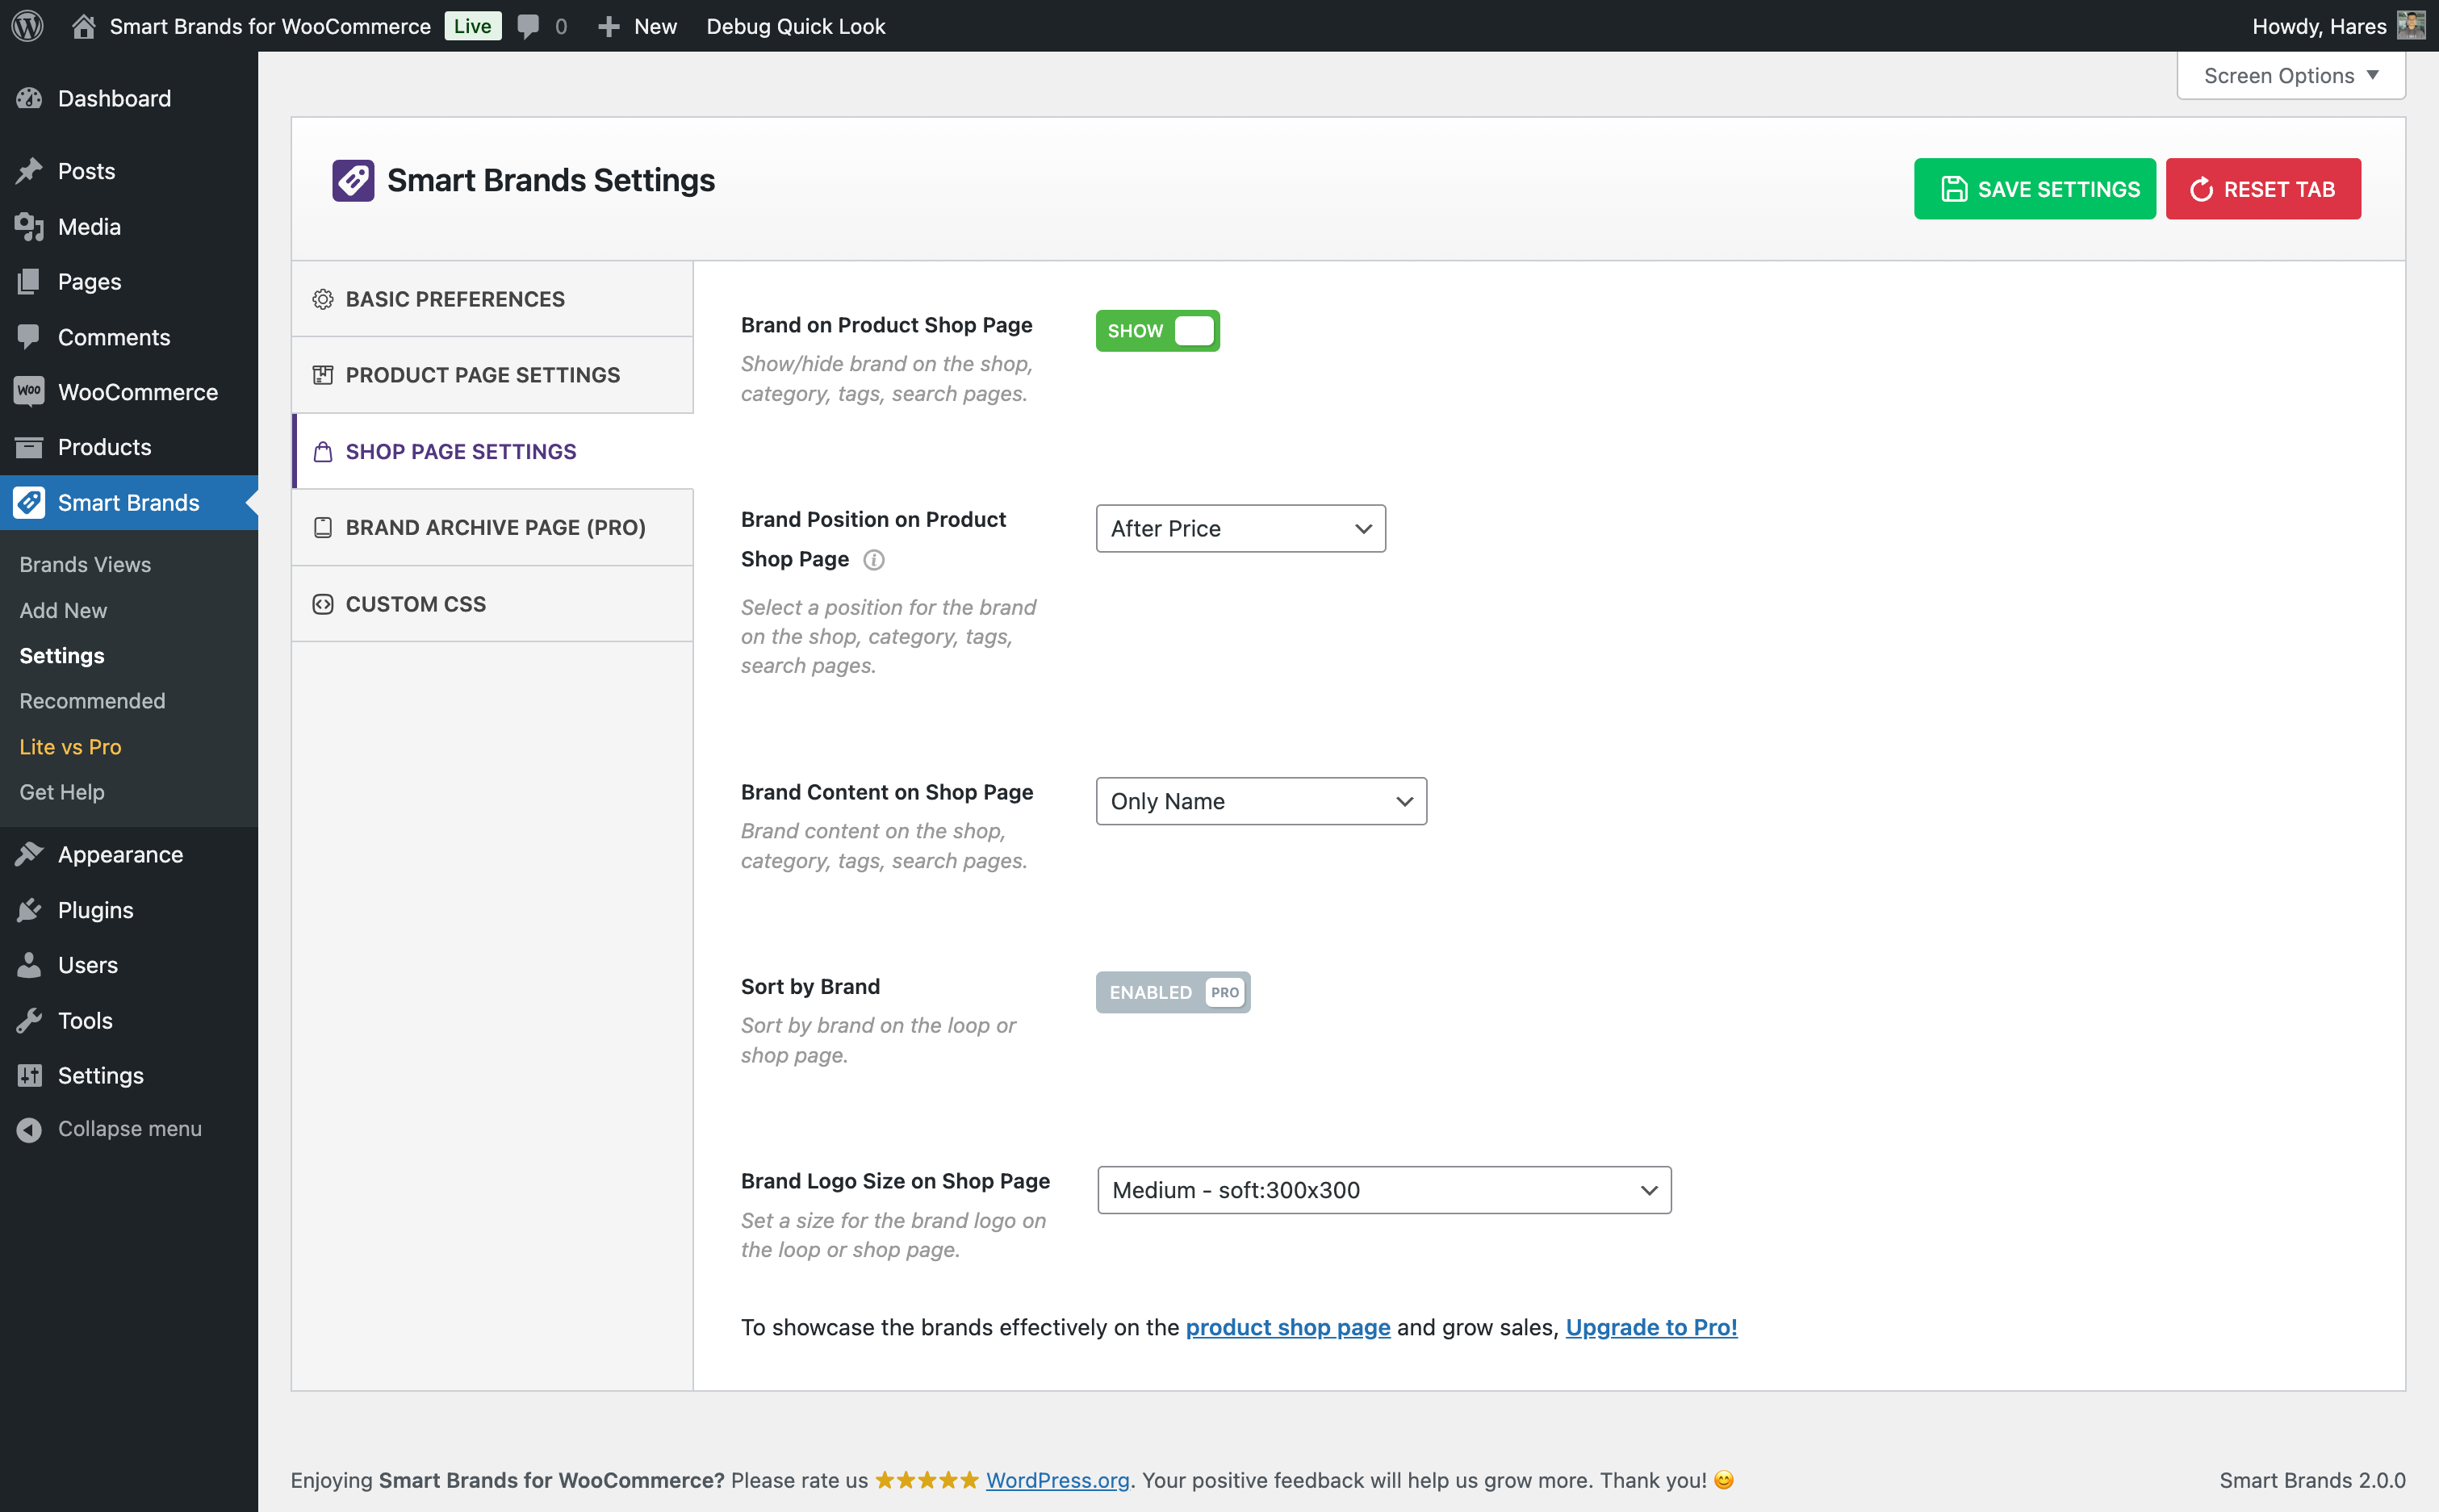Select the Shop Page Settings tab

492,452
